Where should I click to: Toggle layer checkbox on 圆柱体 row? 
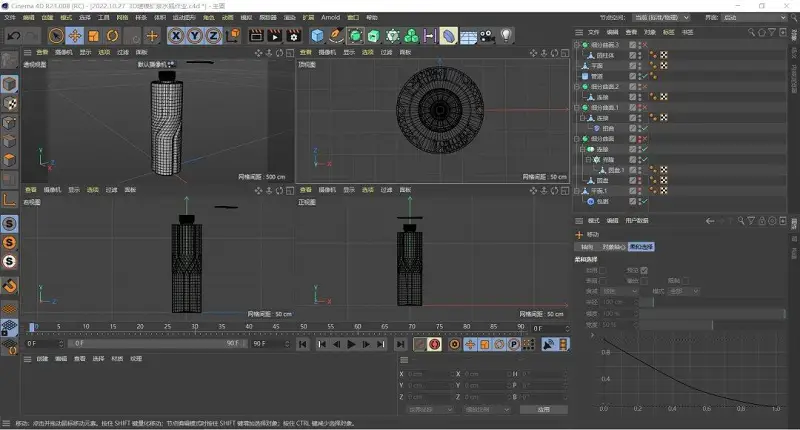click(x=633, y=55)
